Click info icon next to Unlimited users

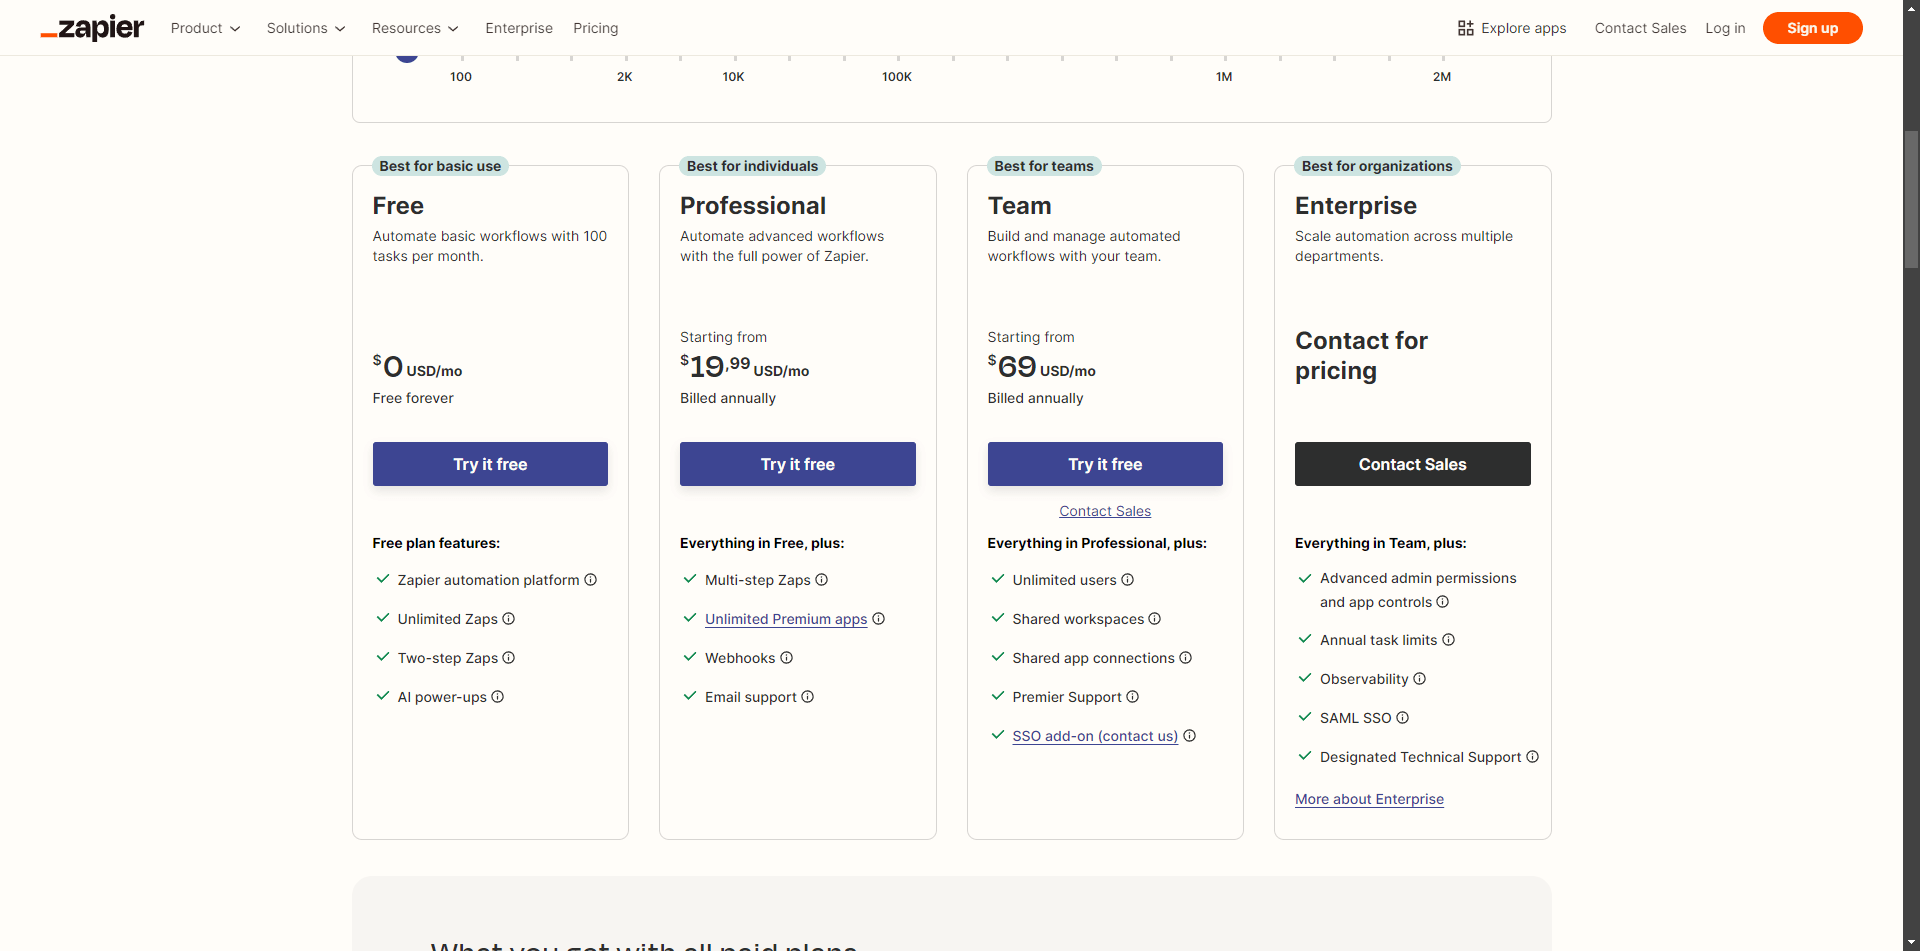1128,580
